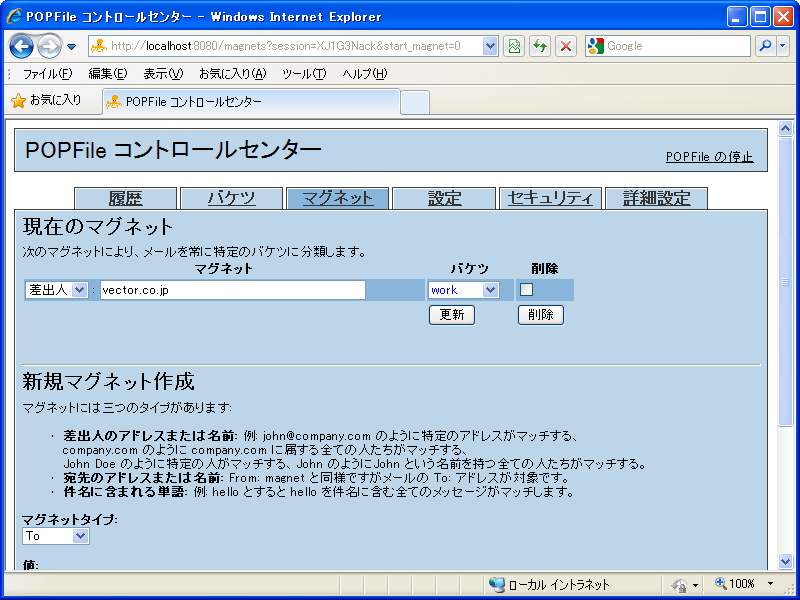The height and width of the screenshot is (600, 800).
Task: Open the 100% zoom level control
Action: coord(735,584)
